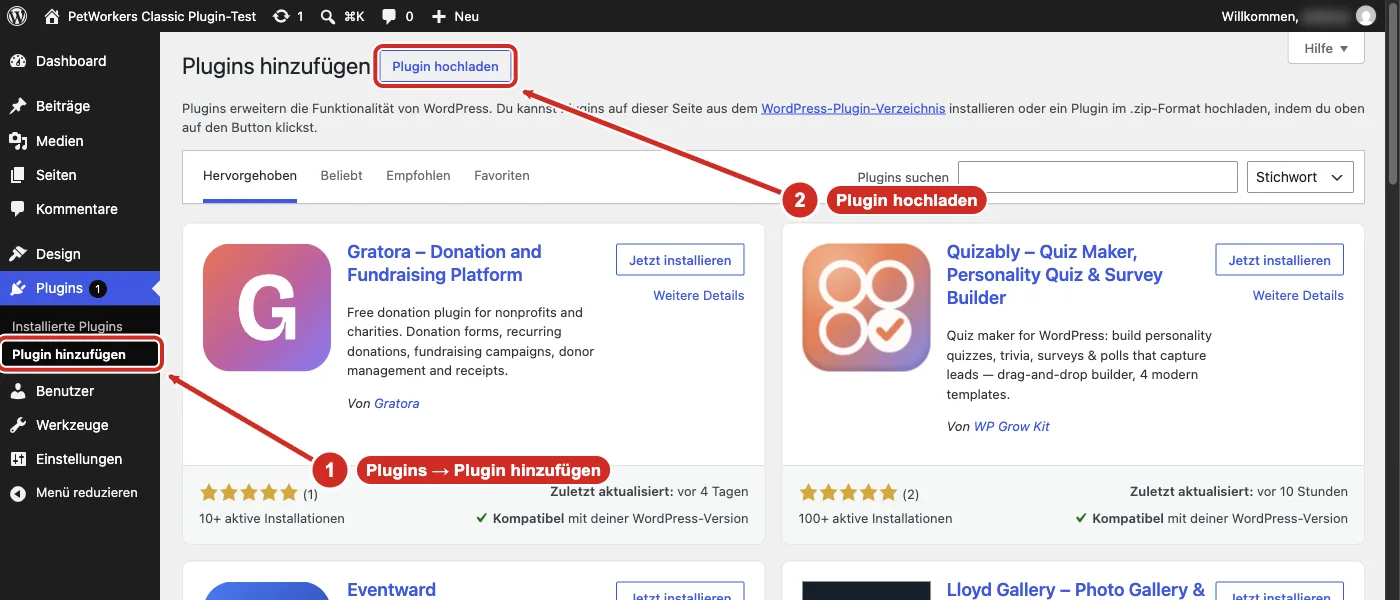This screenshot has height=600, width=1400.
Task: Switch to the Hervorgehoben tab
Action: (250, 176)
